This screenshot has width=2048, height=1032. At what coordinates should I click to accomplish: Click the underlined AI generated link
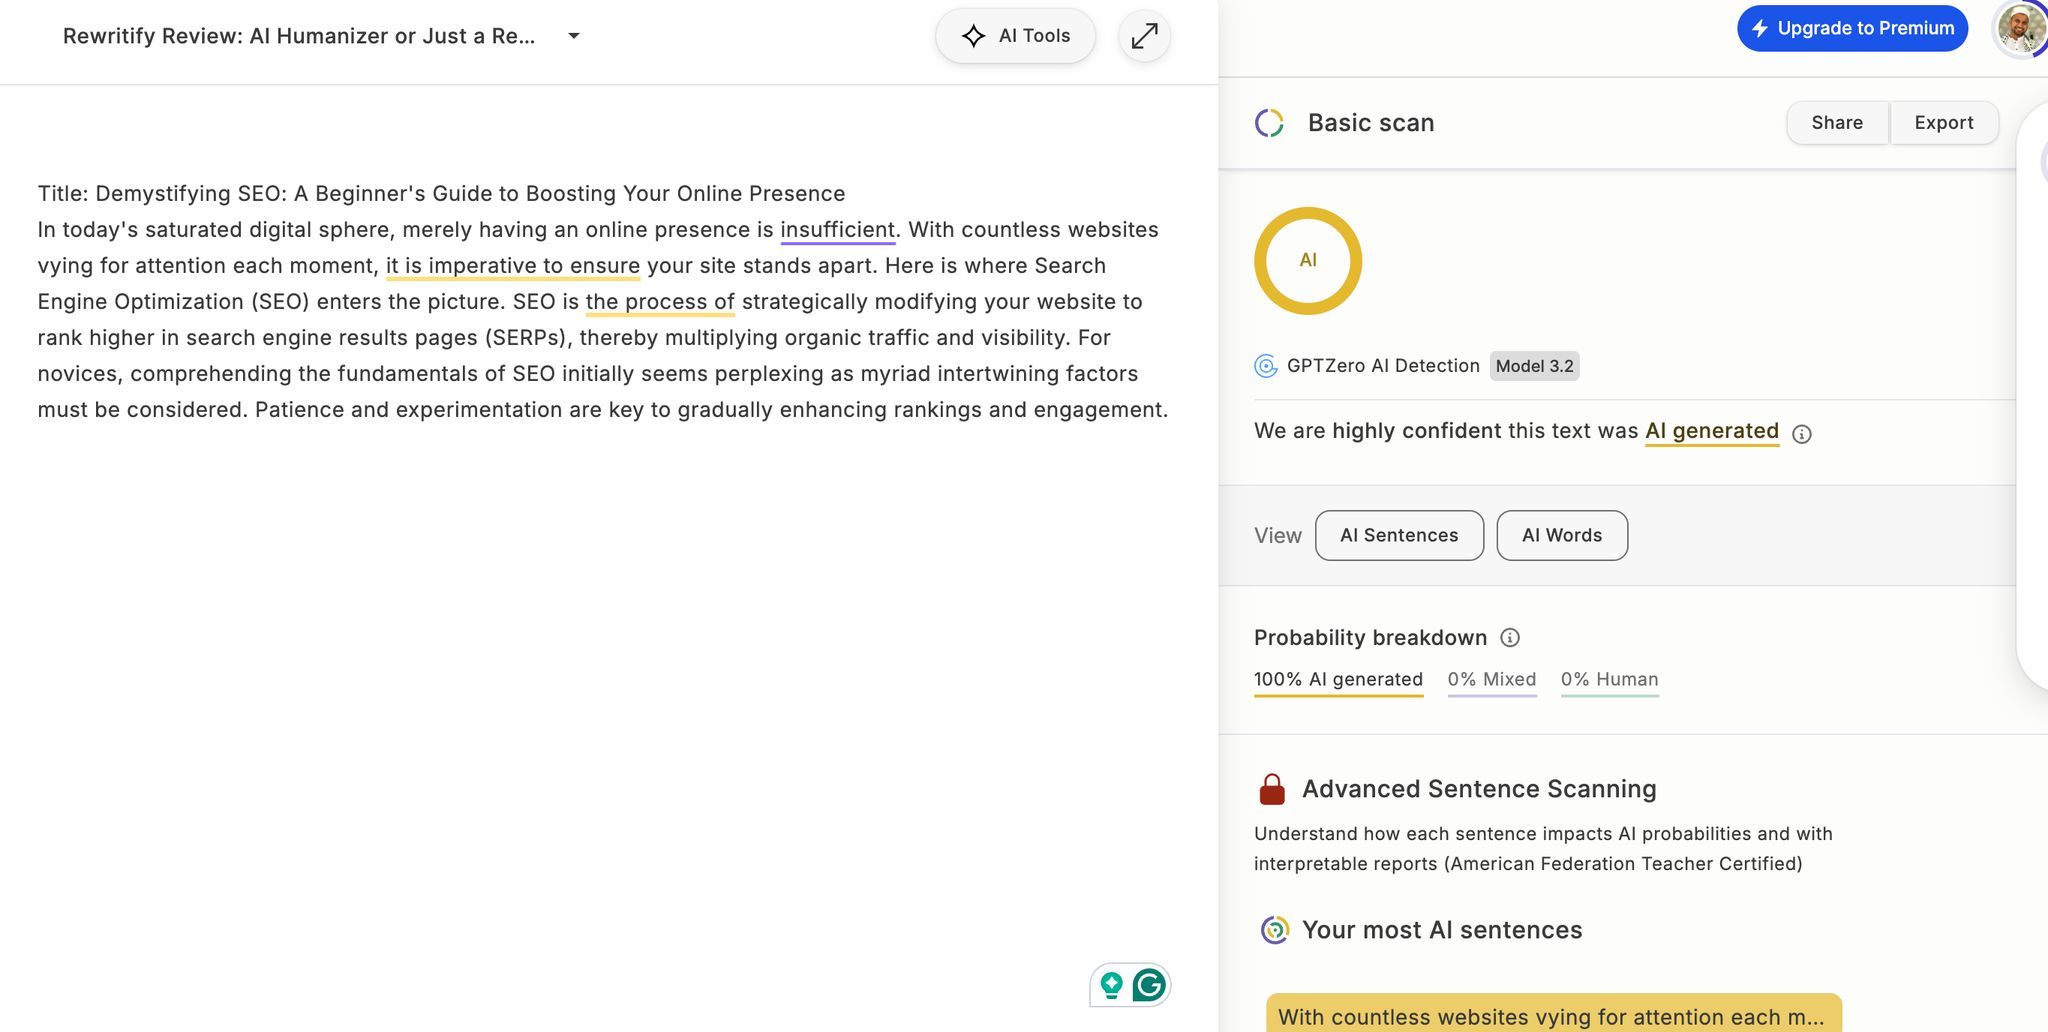pos(1712,431)
